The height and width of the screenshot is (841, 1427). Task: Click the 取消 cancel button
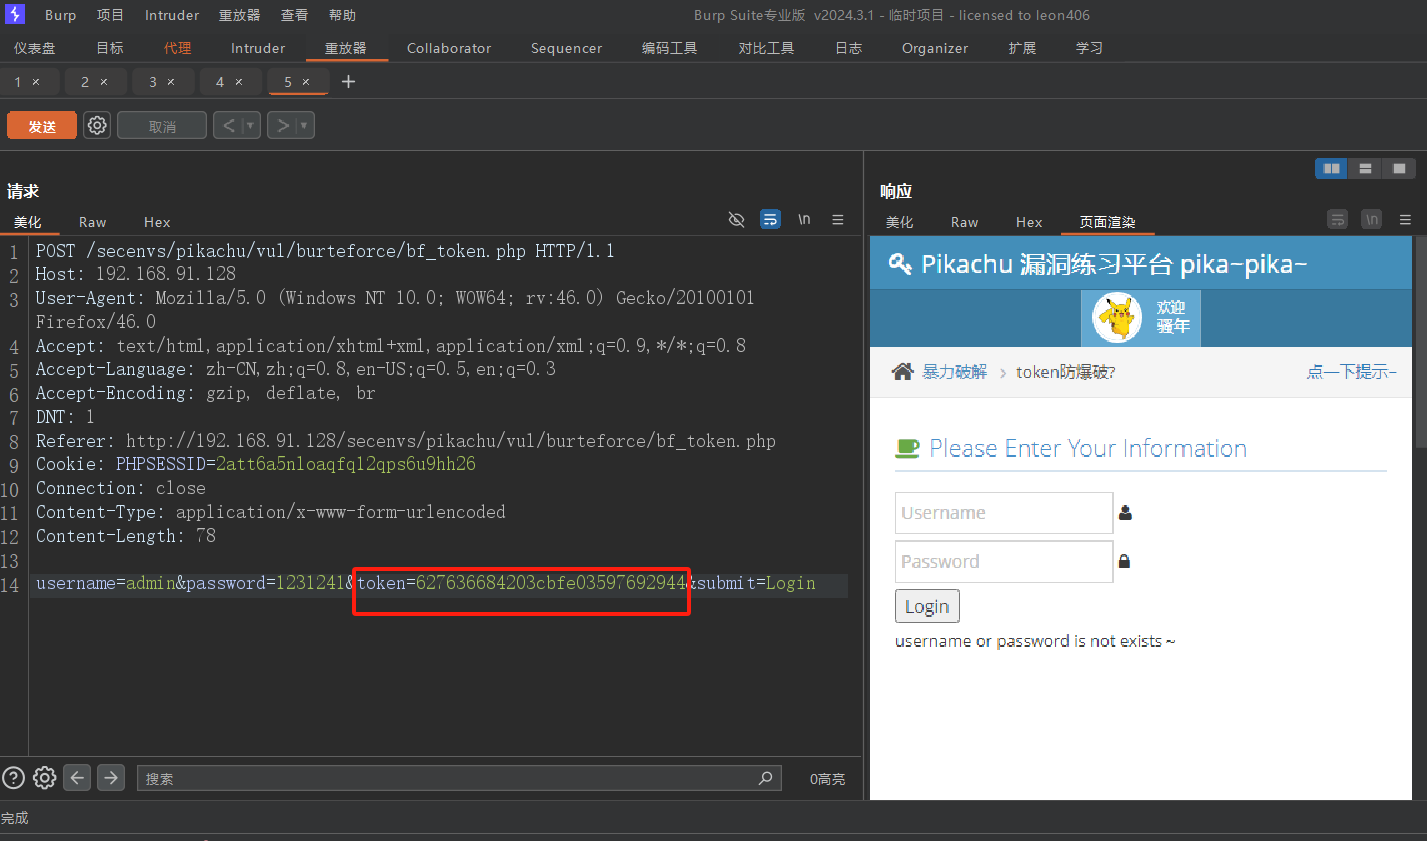pos(162,126)
